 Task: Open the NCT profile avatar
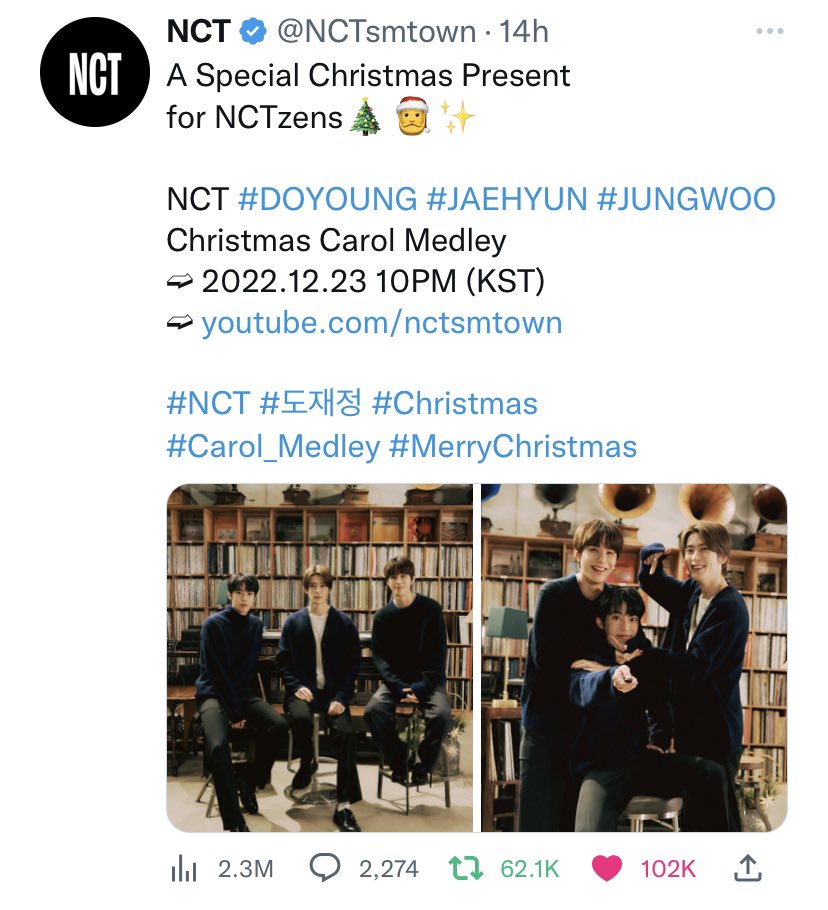click(95, 72)
